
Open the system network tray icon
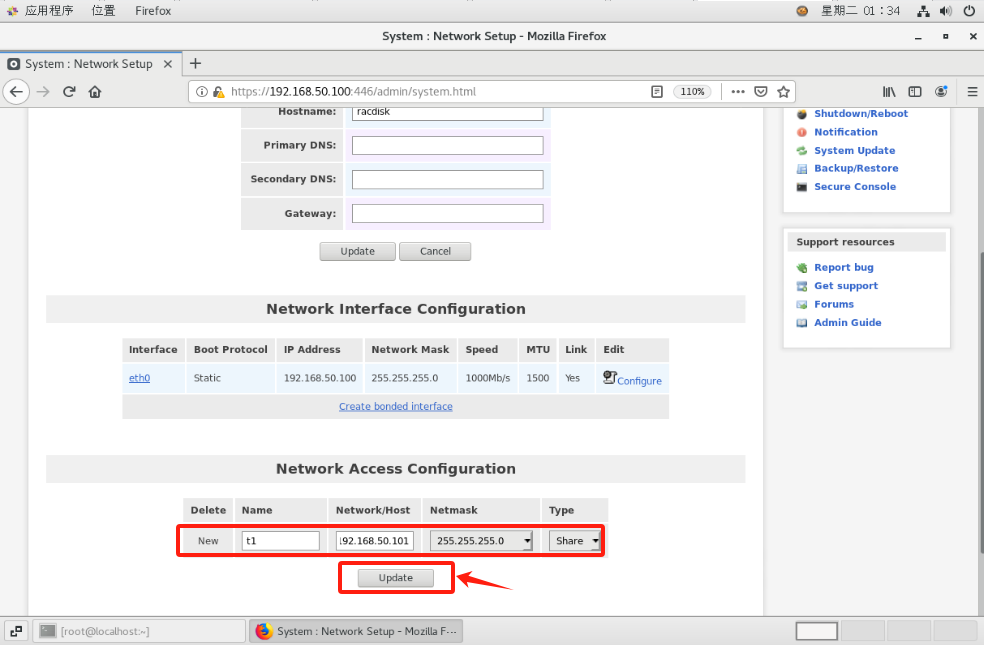923,11
